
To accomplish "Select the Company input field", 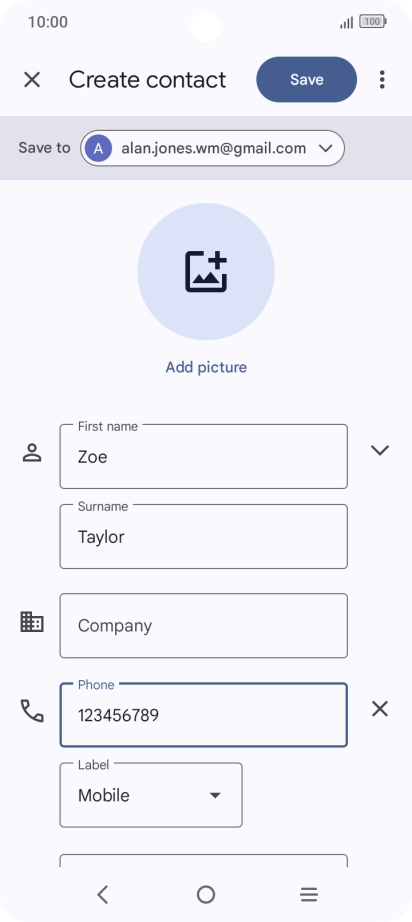I will pos(203,626).
